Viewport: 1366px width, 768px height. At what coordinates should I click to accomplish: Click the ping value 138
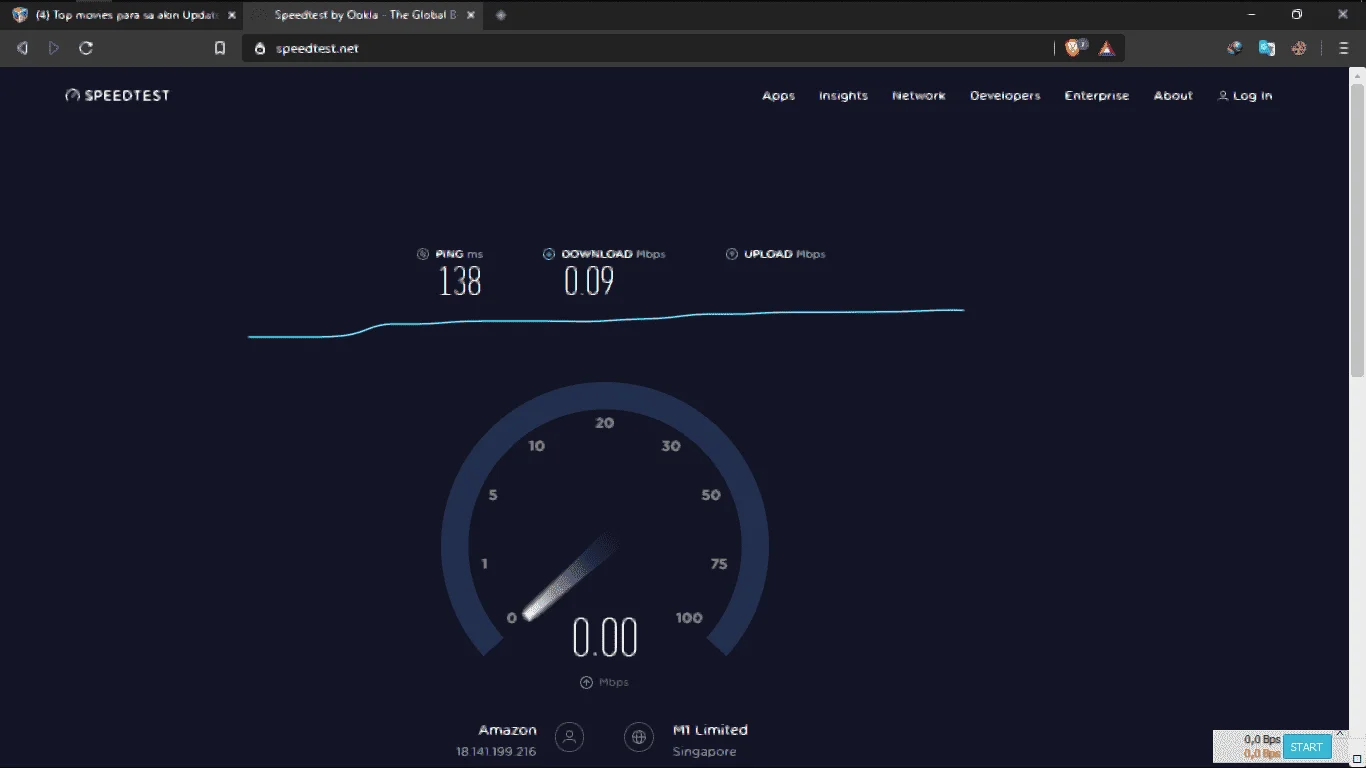[x=460, y=282]
